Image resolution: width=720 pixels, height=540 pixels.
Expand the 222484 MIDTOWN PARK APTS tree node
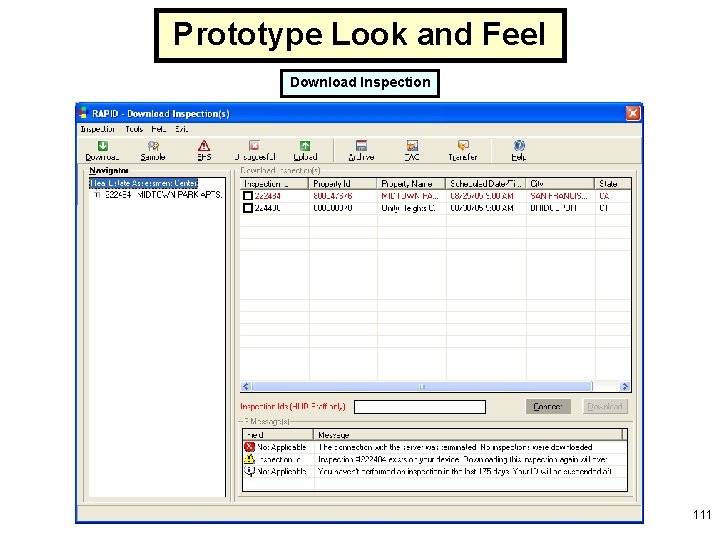96,195
